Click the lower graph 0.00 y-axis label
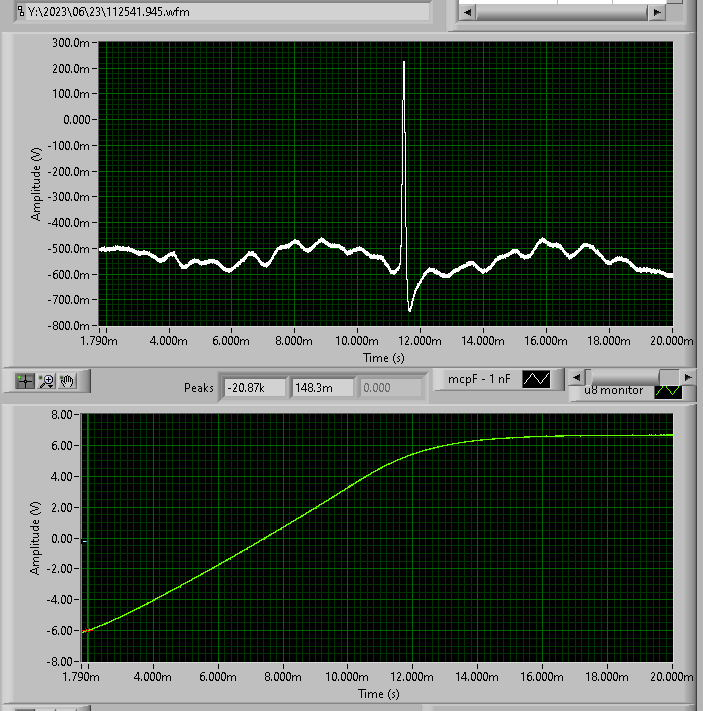The width and height of the screenshot is (703, 711). pos(62,538)
